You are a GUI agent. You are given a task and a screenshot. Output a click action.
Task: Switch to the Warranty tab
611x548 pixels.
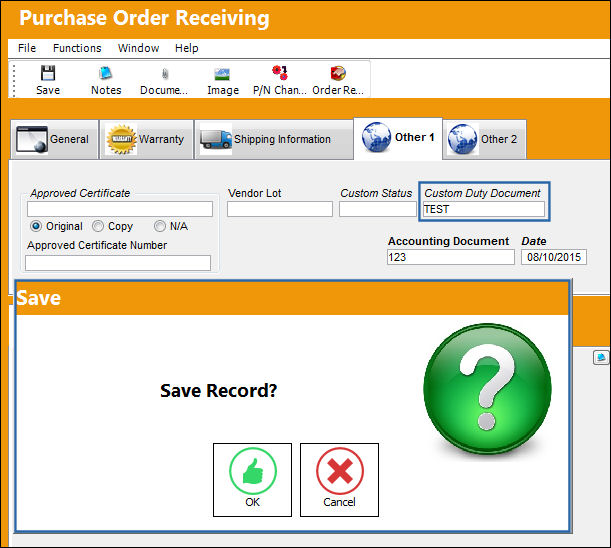coord(147,139)
